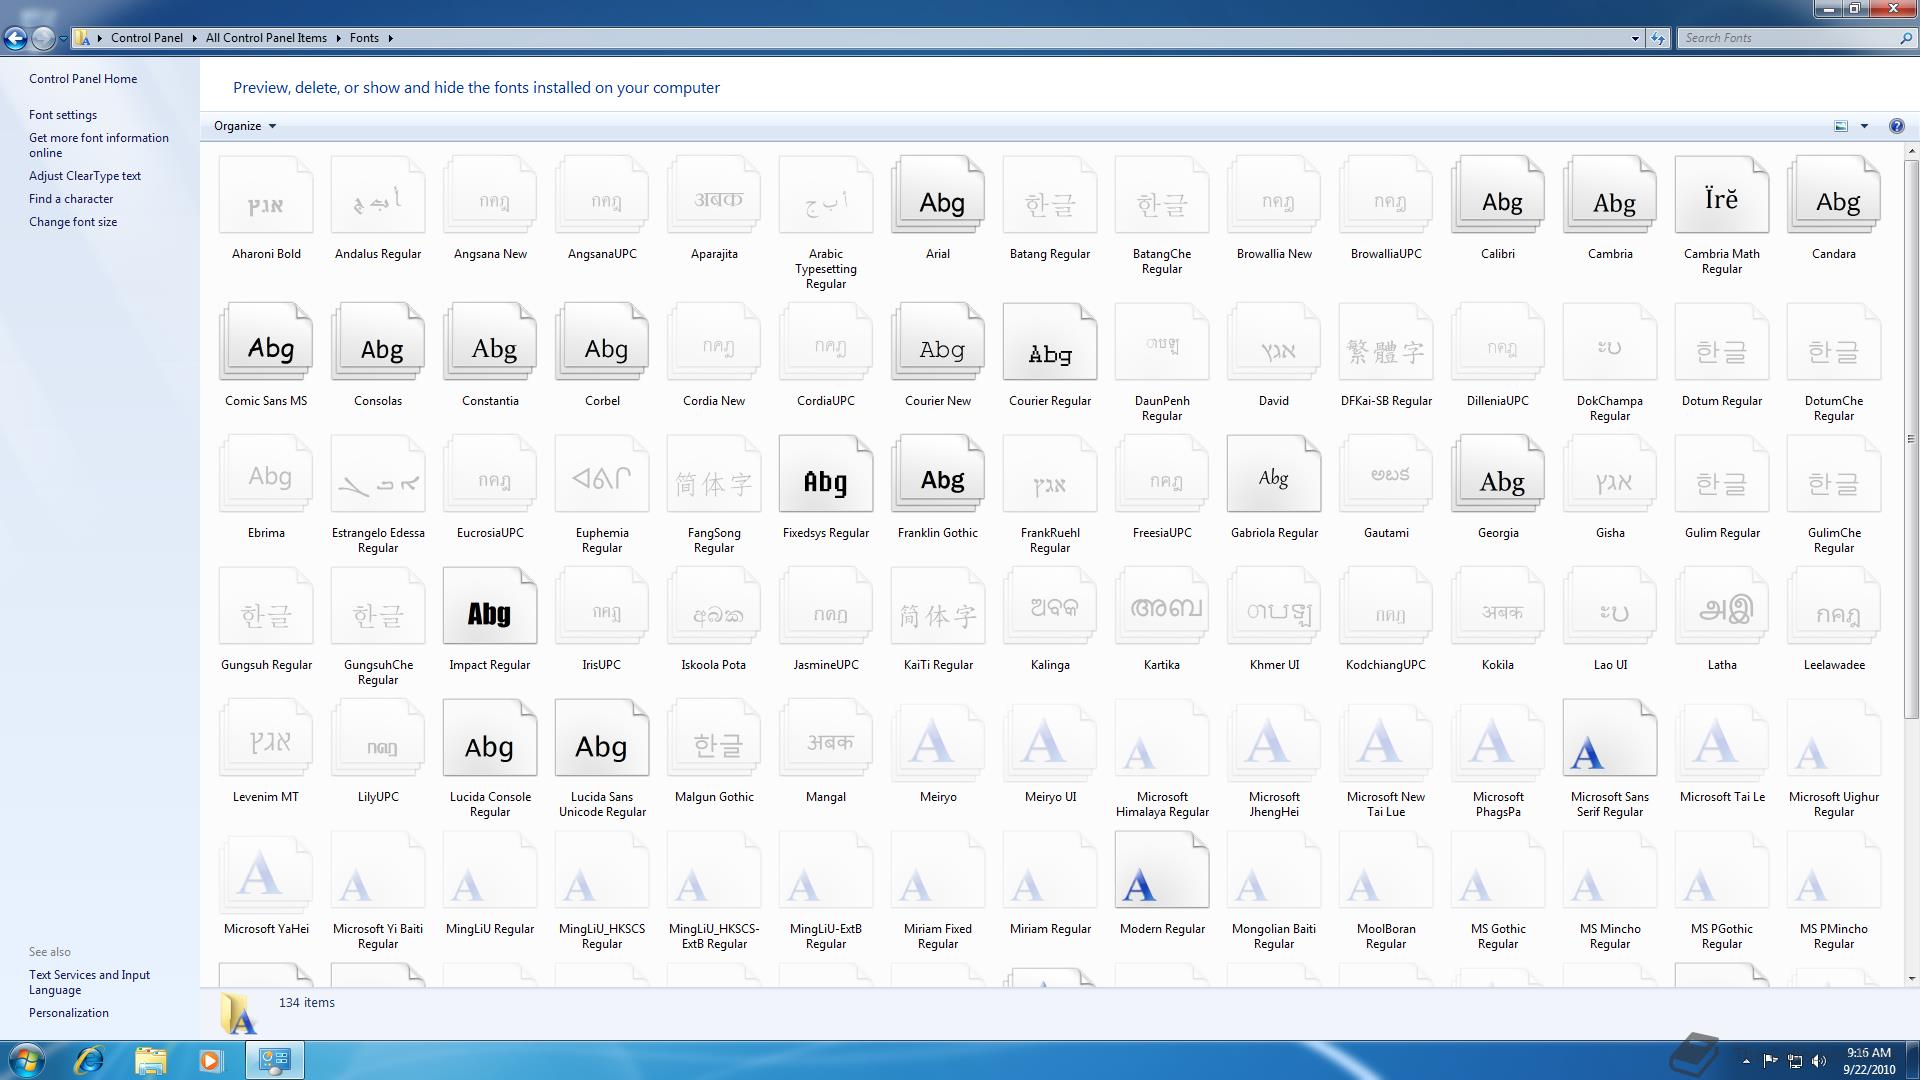Open Text Services and Input Language
Screen dimensions: 1920x1080
90,982
